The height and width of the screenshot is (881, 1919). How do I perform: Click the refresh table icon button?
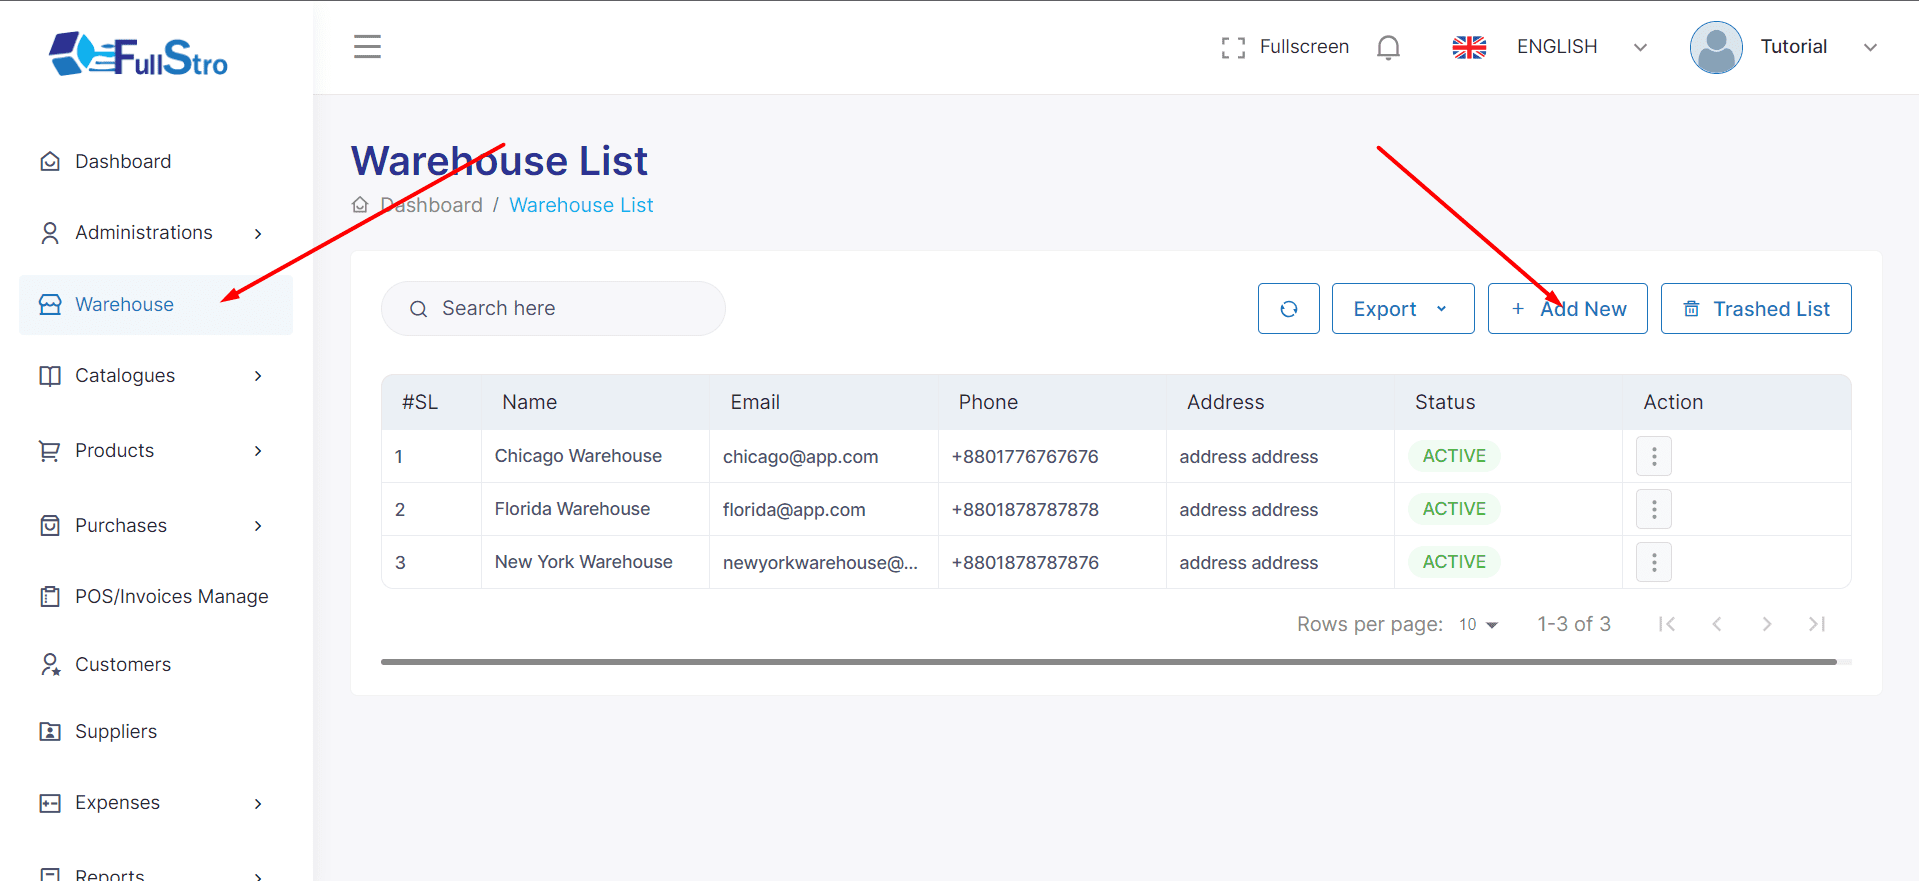(1288, 309)
